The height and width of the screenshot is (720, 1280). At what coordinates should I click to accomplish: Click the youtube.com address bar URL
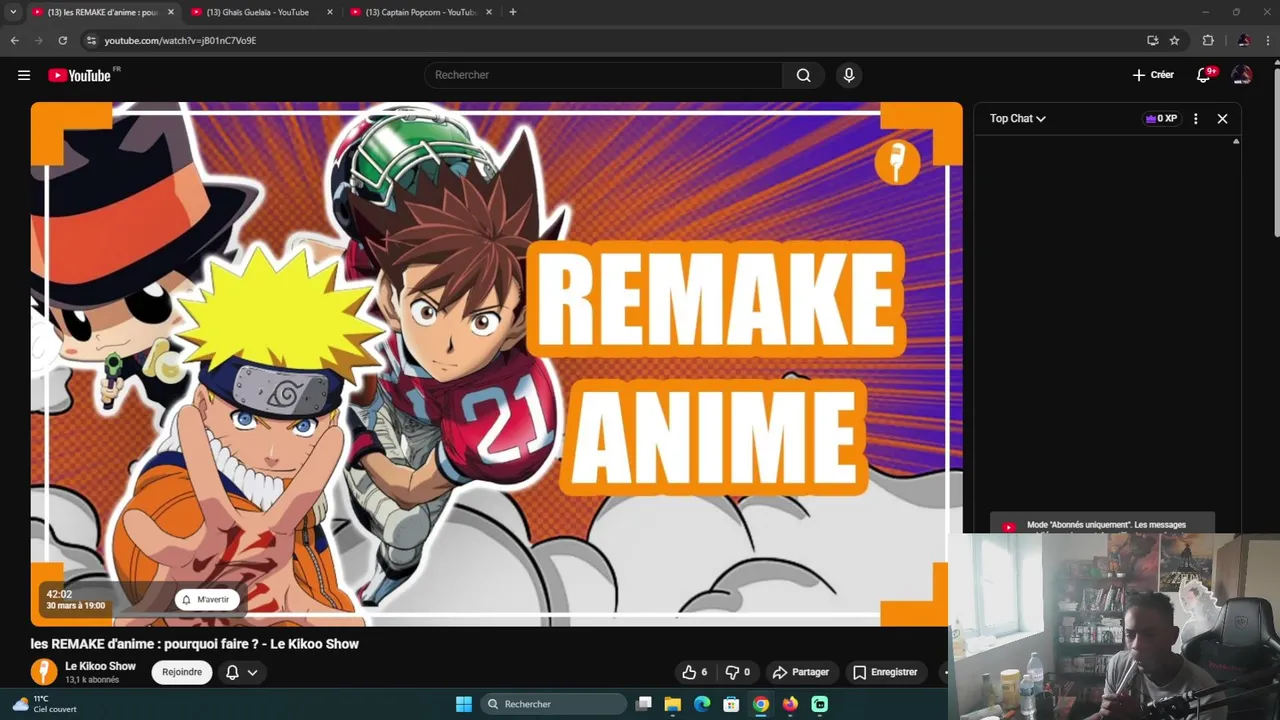(180, 40)
